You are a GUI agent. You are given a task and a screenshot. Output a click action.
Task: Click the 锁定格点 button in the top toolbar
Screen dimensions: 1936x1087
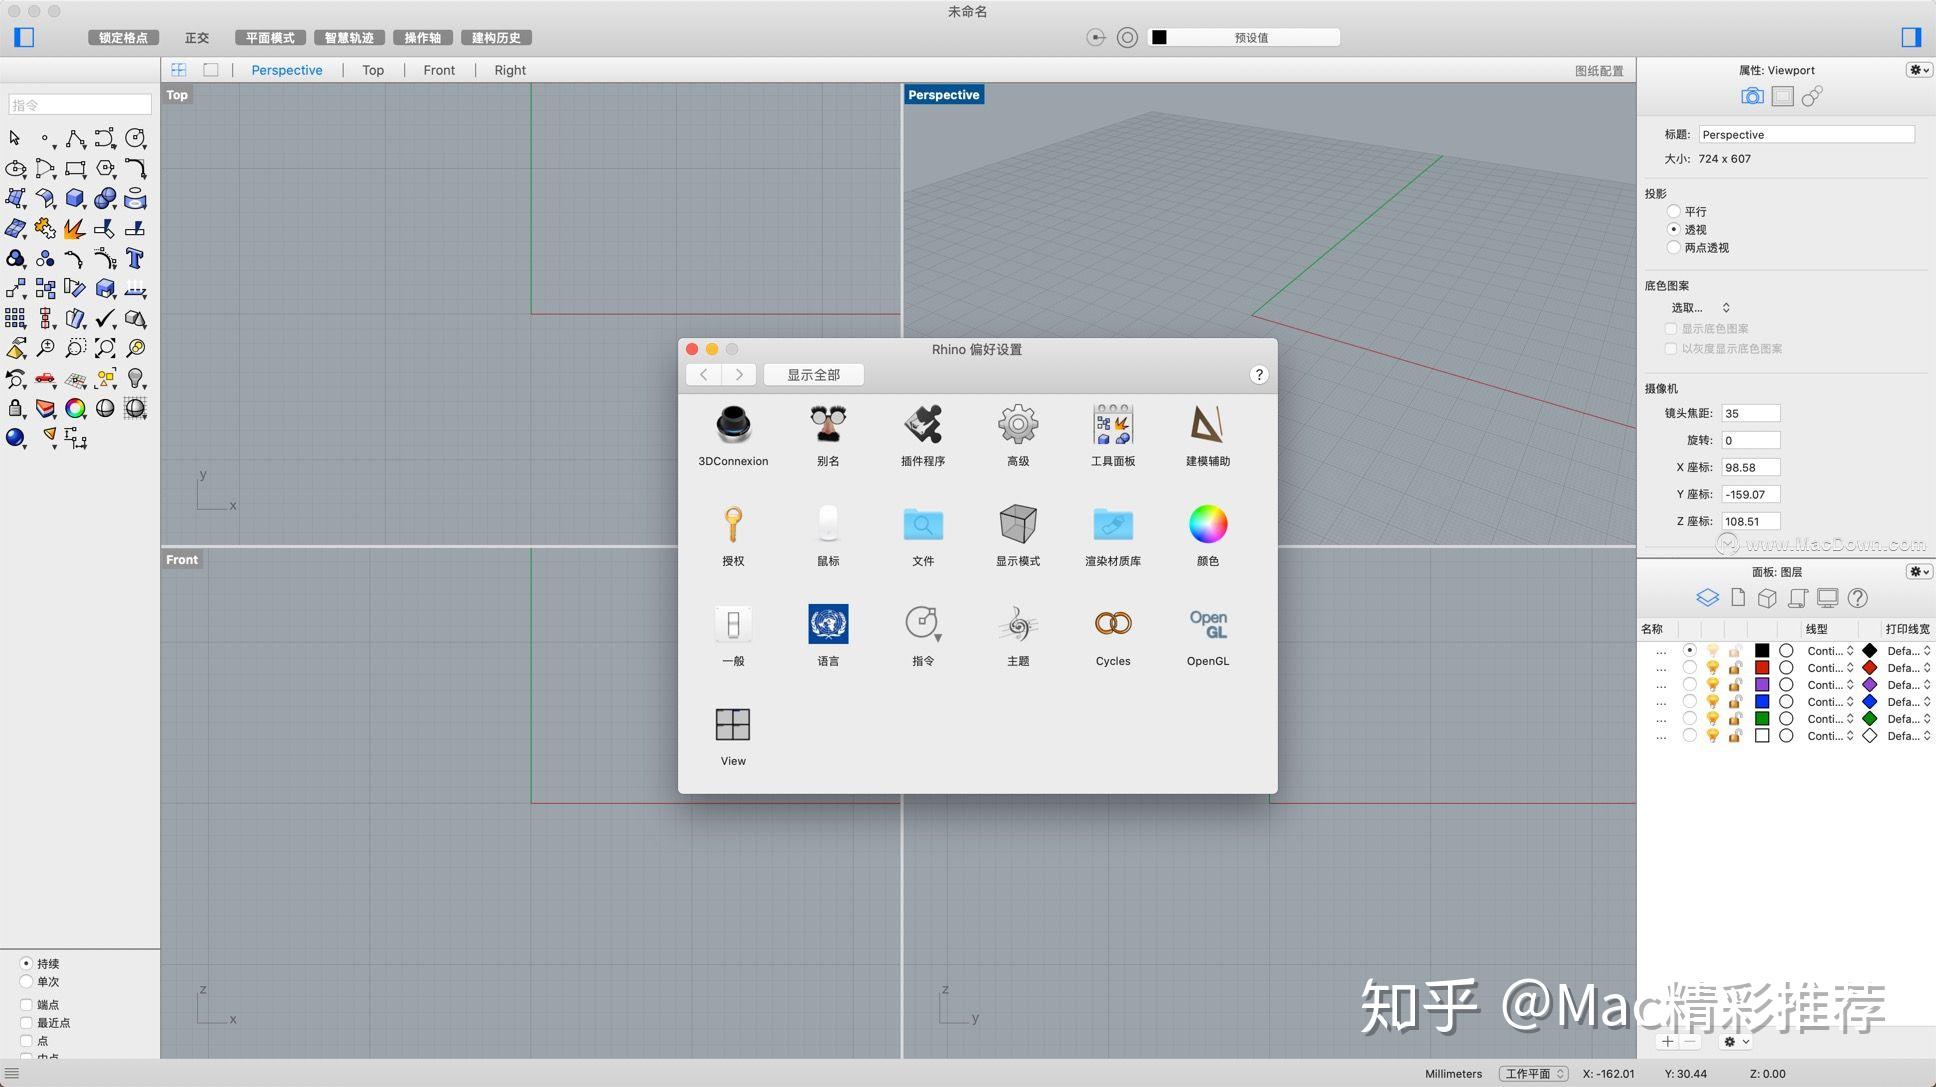click(123, 37)
